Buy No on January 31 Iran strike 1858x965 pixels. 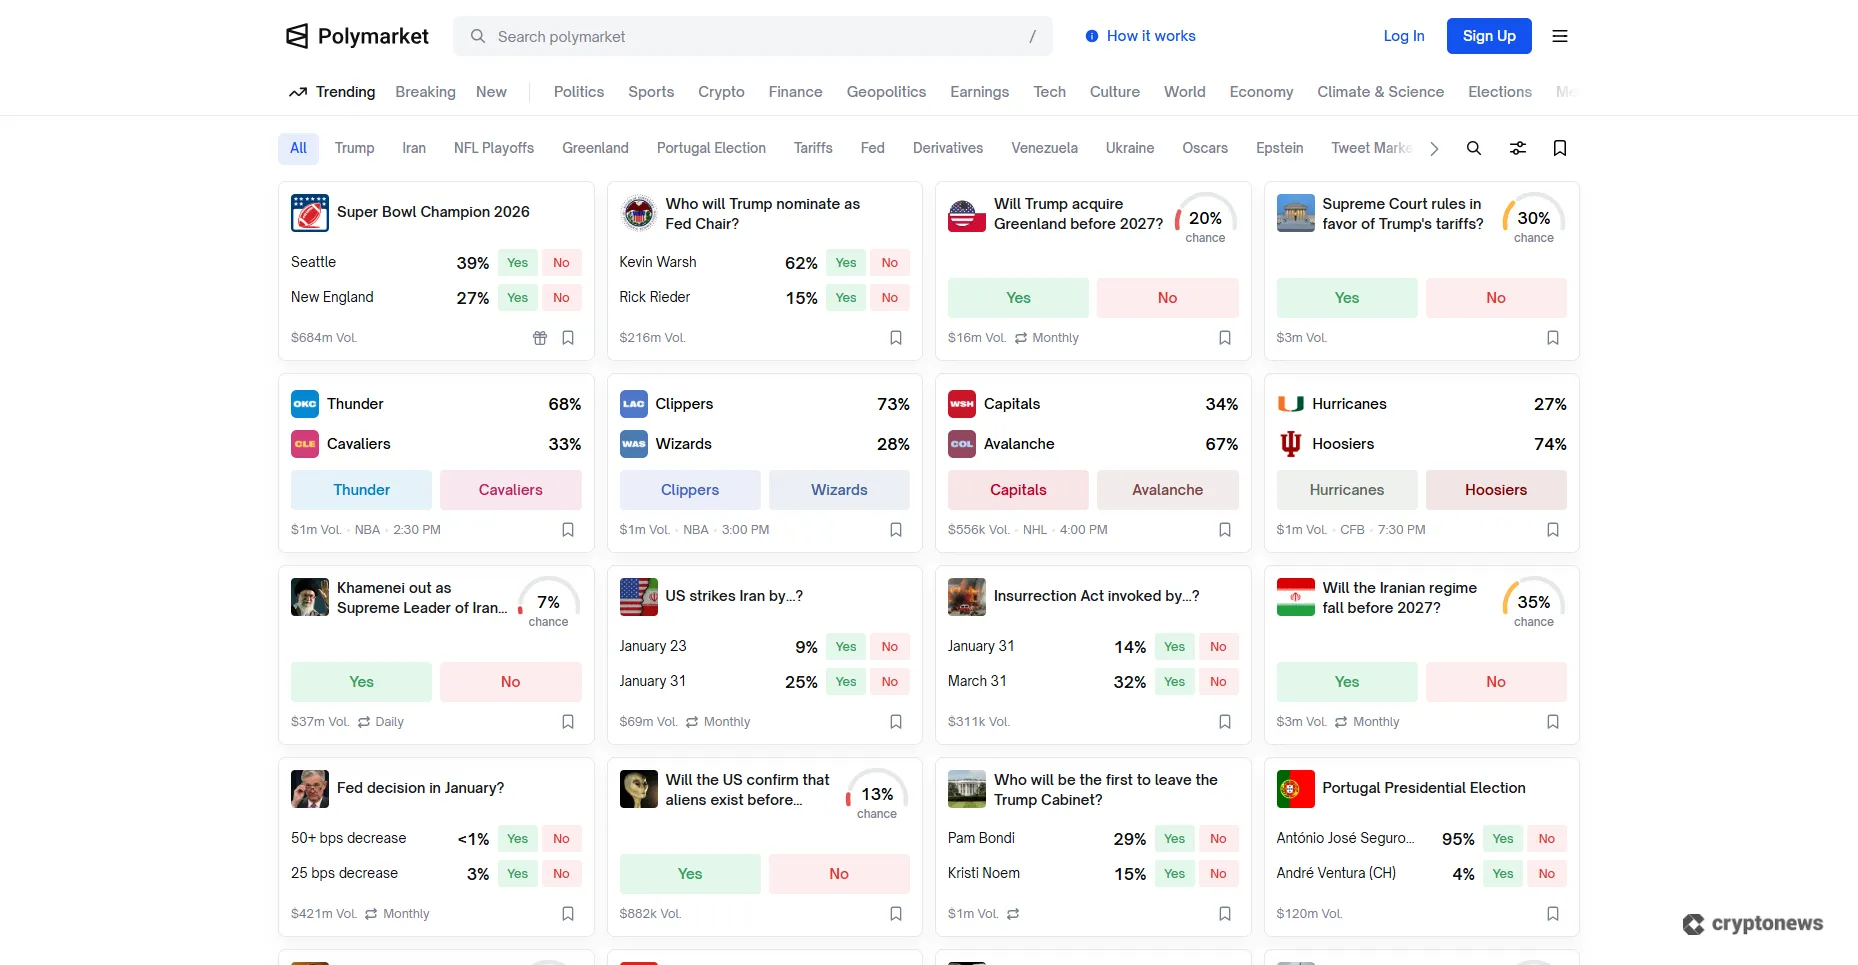890,682
